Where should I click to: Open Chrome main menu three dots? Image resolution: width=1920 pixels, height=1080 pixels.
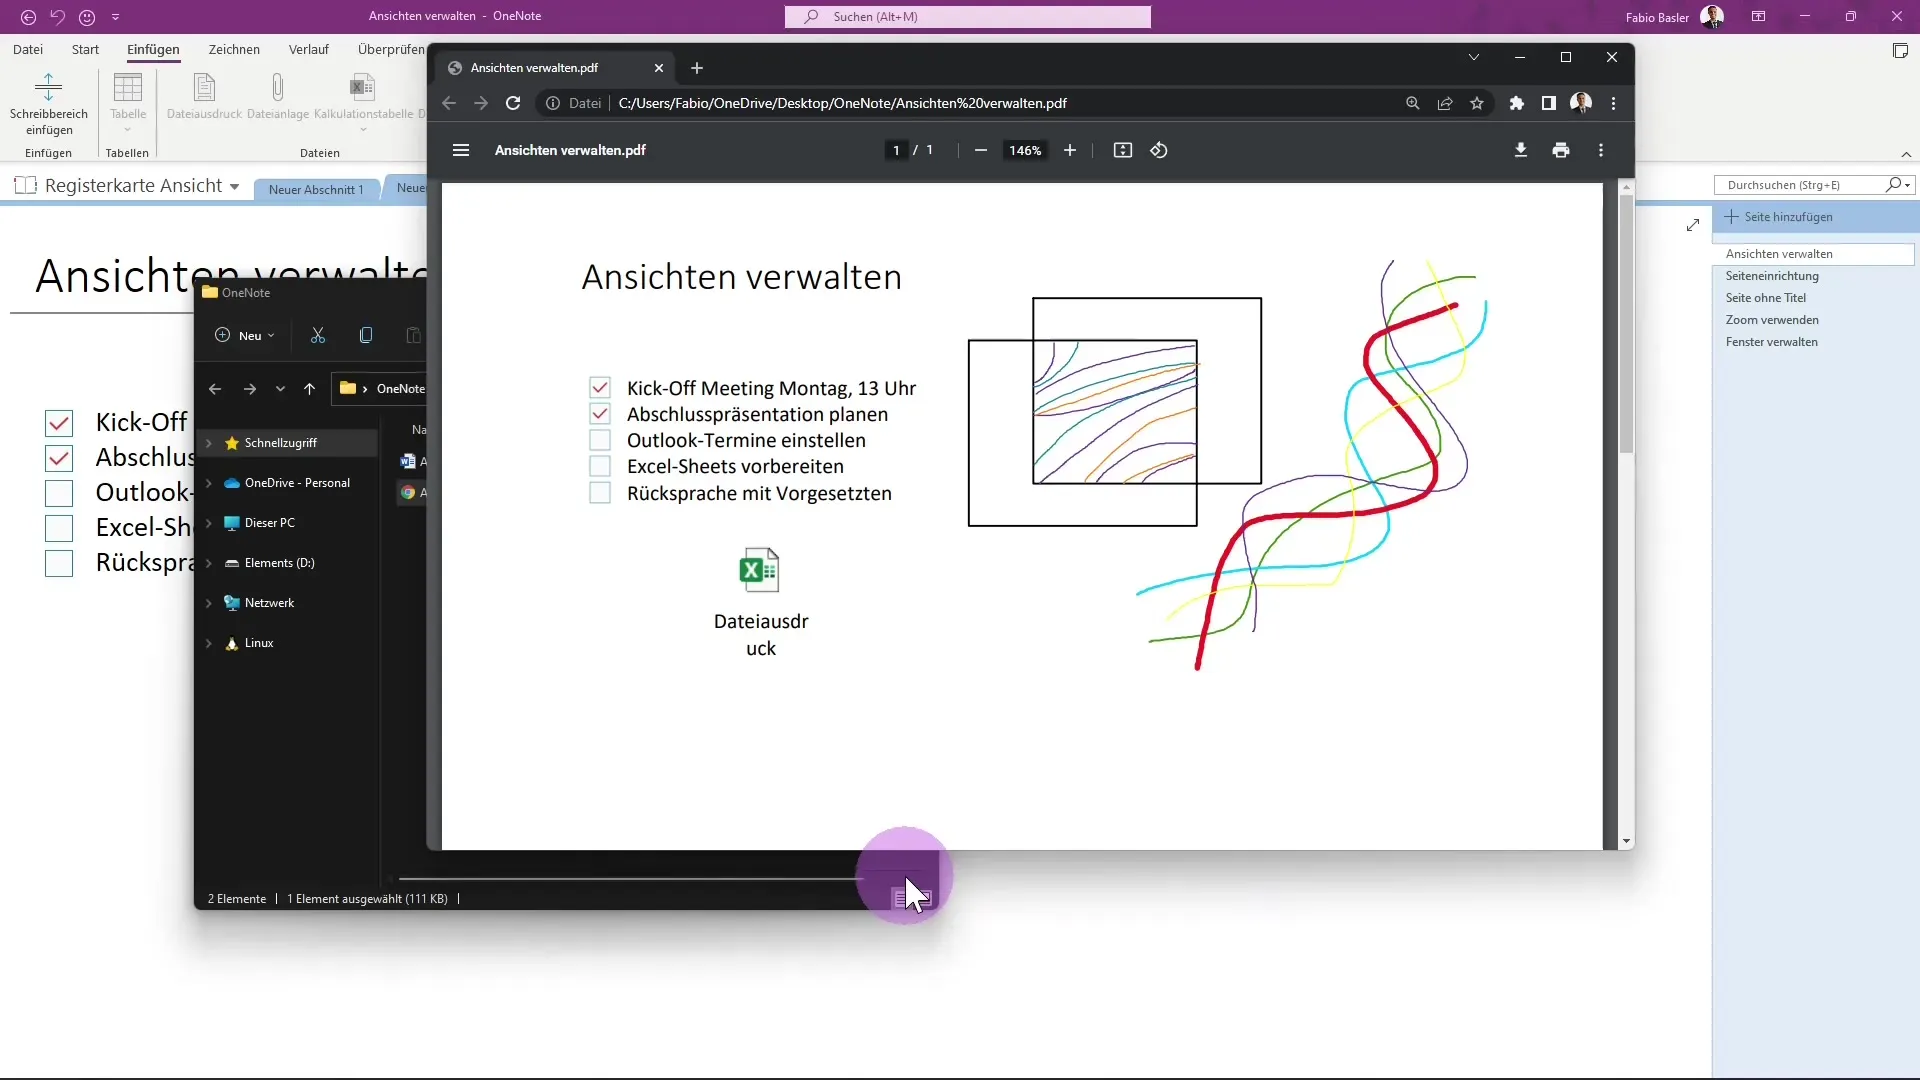[1613, 103]
